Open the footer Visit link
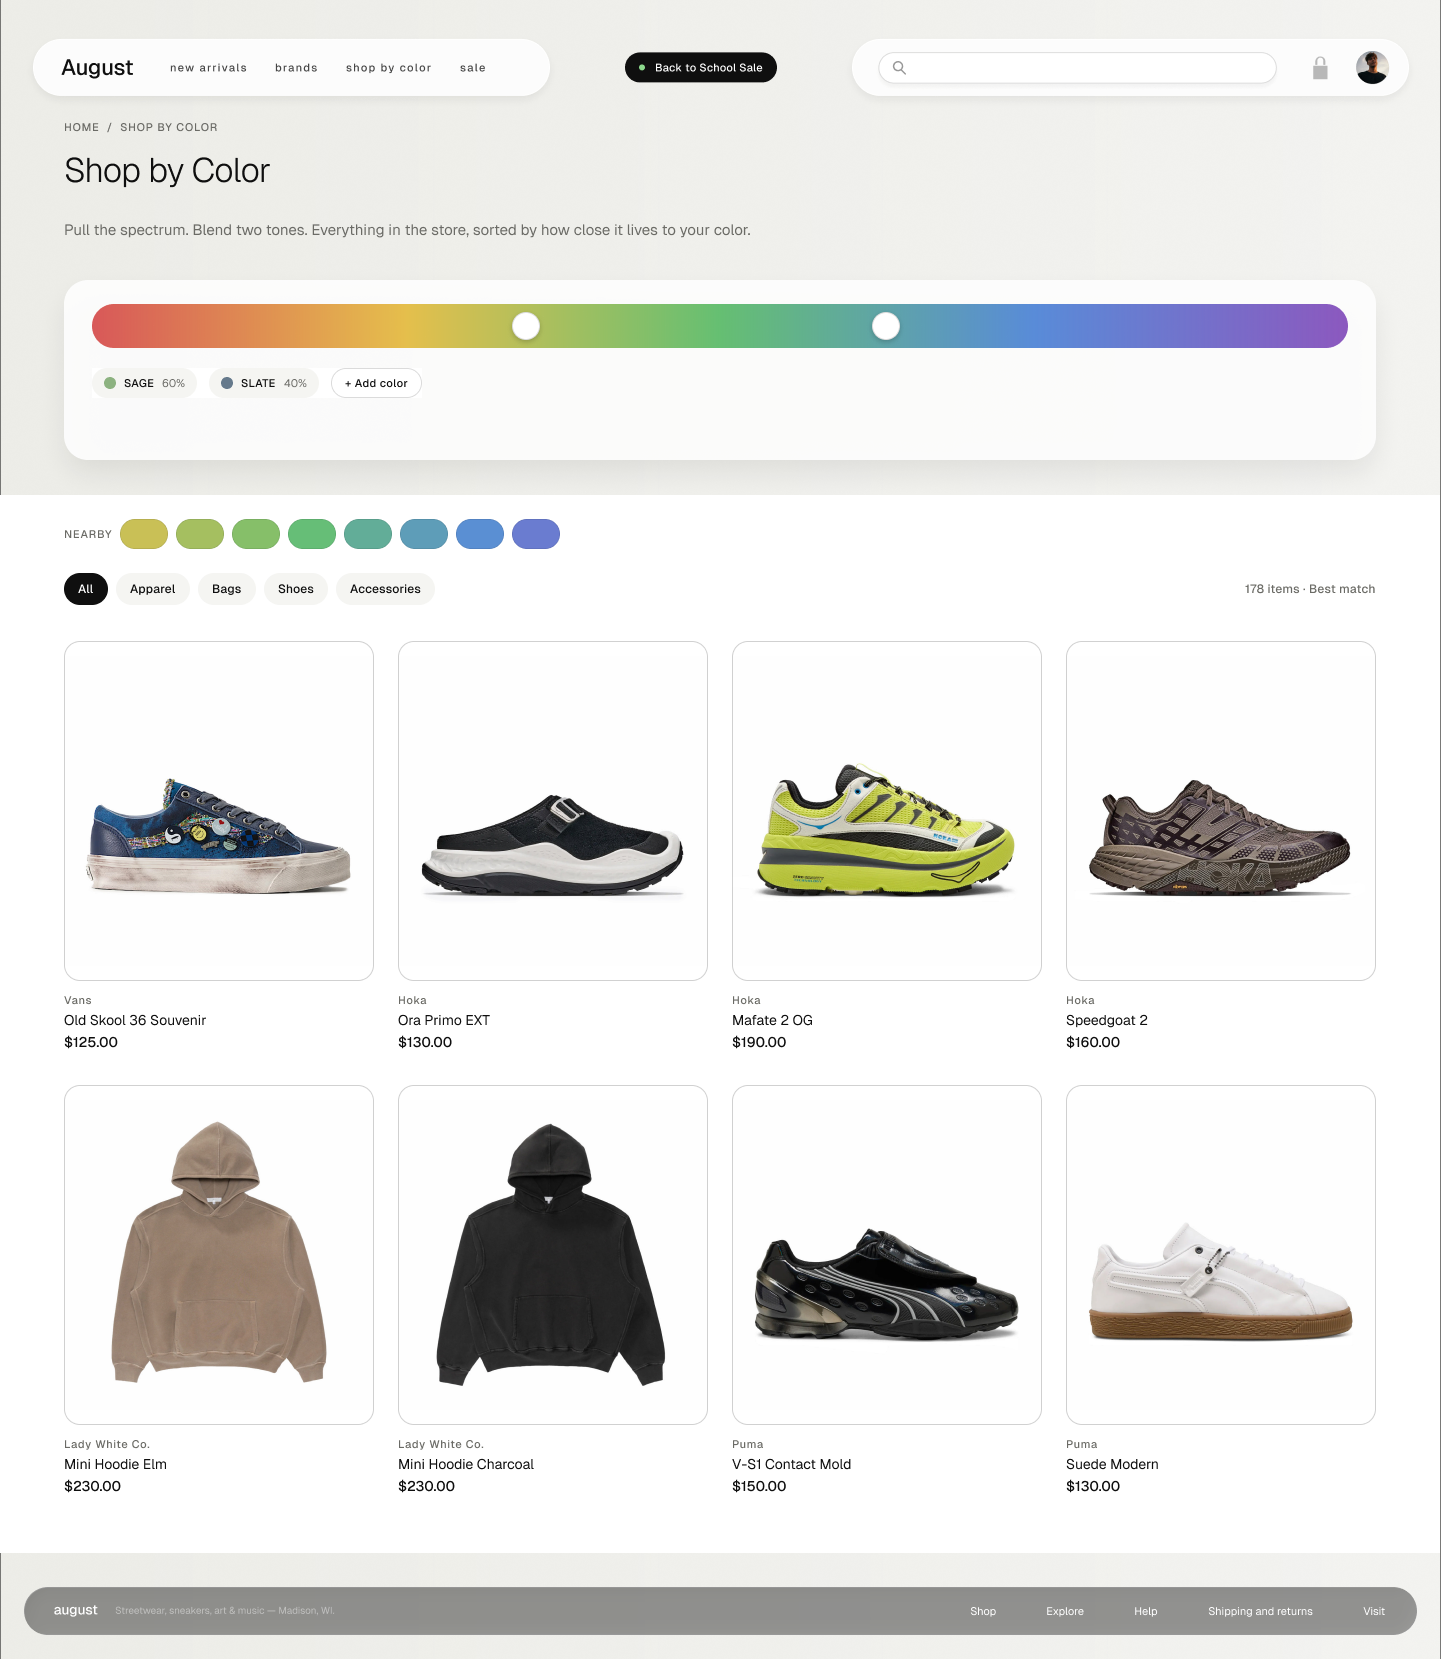 coord(1374,1611)
